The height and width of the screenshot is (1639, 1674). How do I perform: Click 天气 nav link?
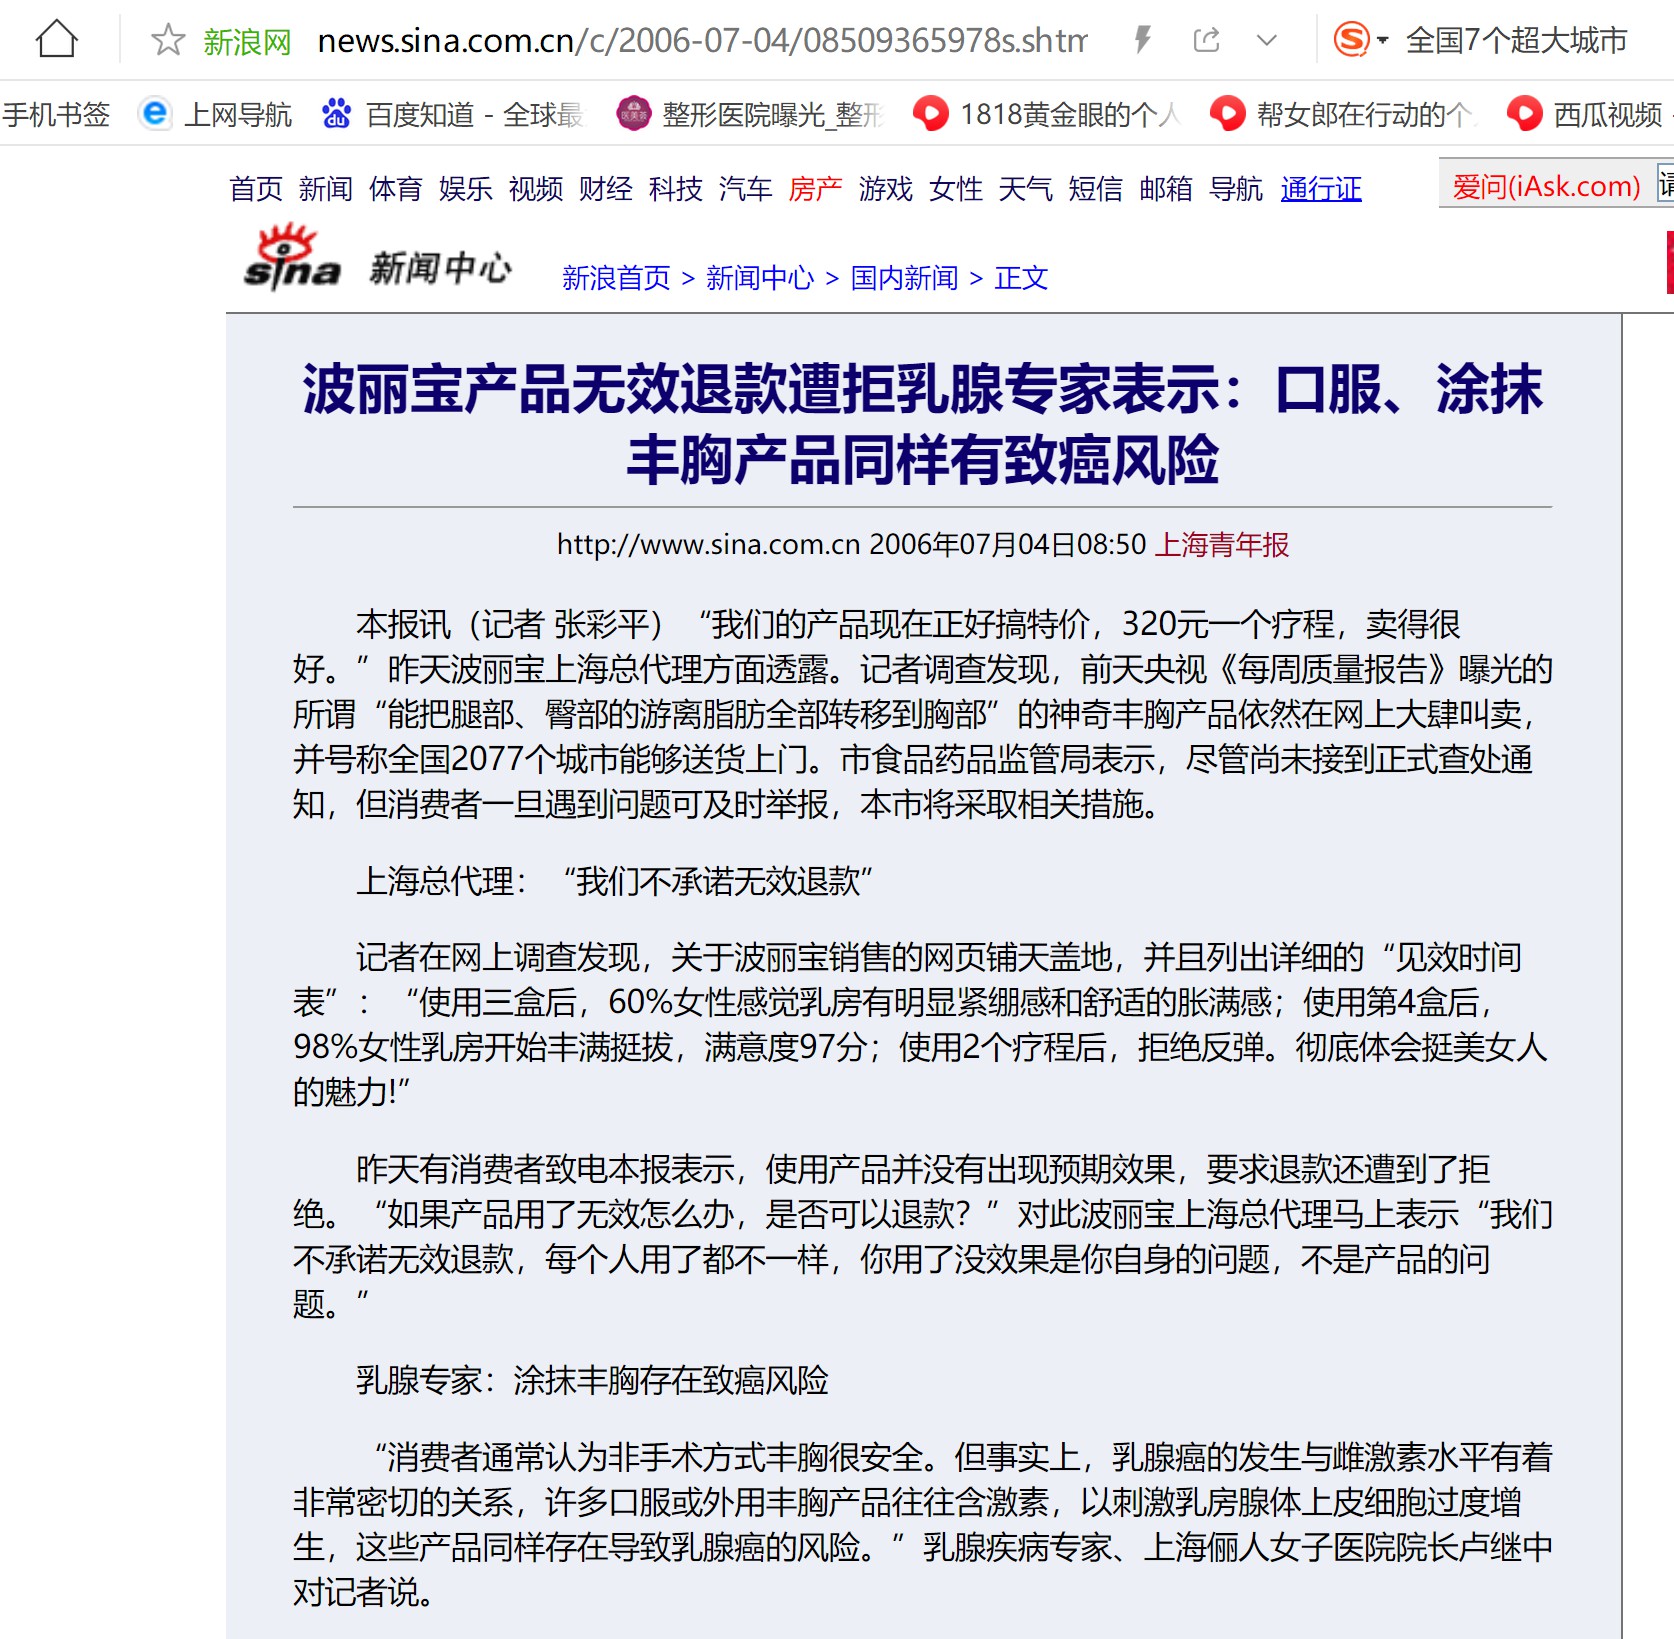(1026, 189)
